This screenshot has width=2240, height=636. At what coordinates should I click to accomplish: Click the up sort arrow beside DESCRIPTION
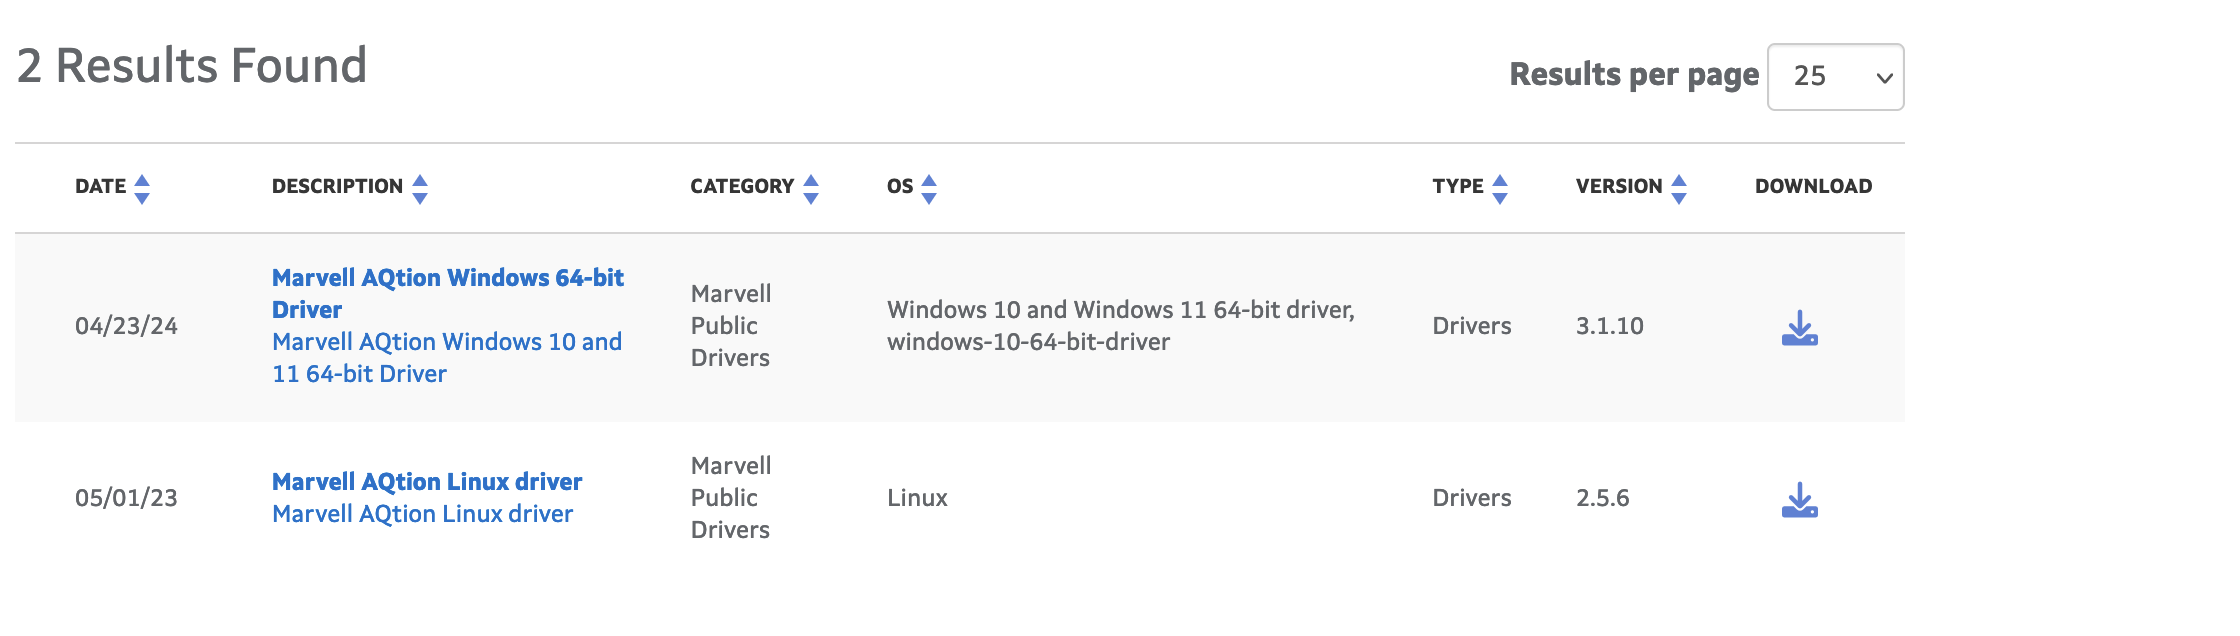[x=420, y=180]
